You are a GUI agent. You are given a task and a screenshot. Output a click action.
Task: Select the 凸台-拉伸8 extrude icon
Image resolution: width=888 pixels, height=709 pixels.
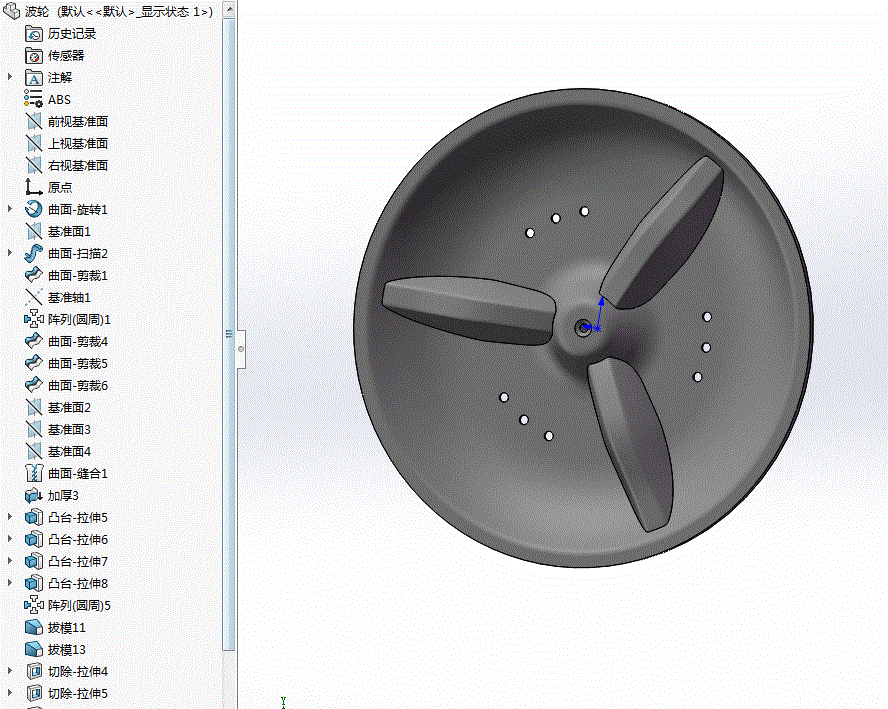pyautogui.click(x=34, y=583)
